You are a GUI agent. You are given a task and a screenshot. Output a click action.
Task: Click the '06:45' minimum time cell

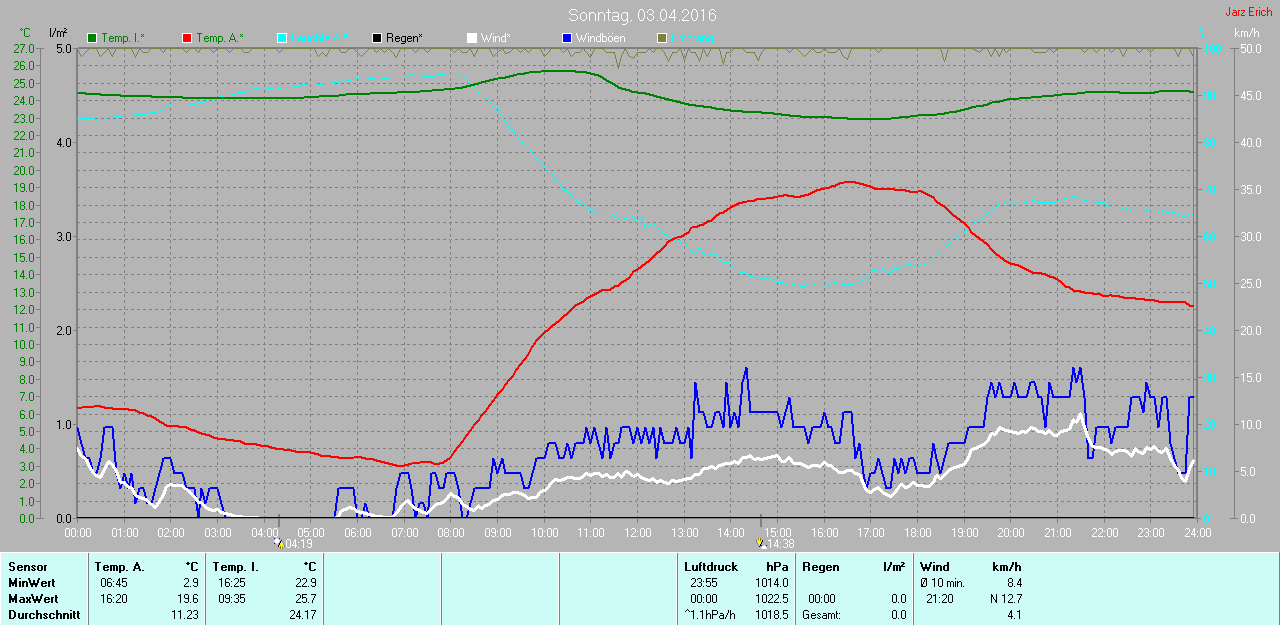pos(113,582)
